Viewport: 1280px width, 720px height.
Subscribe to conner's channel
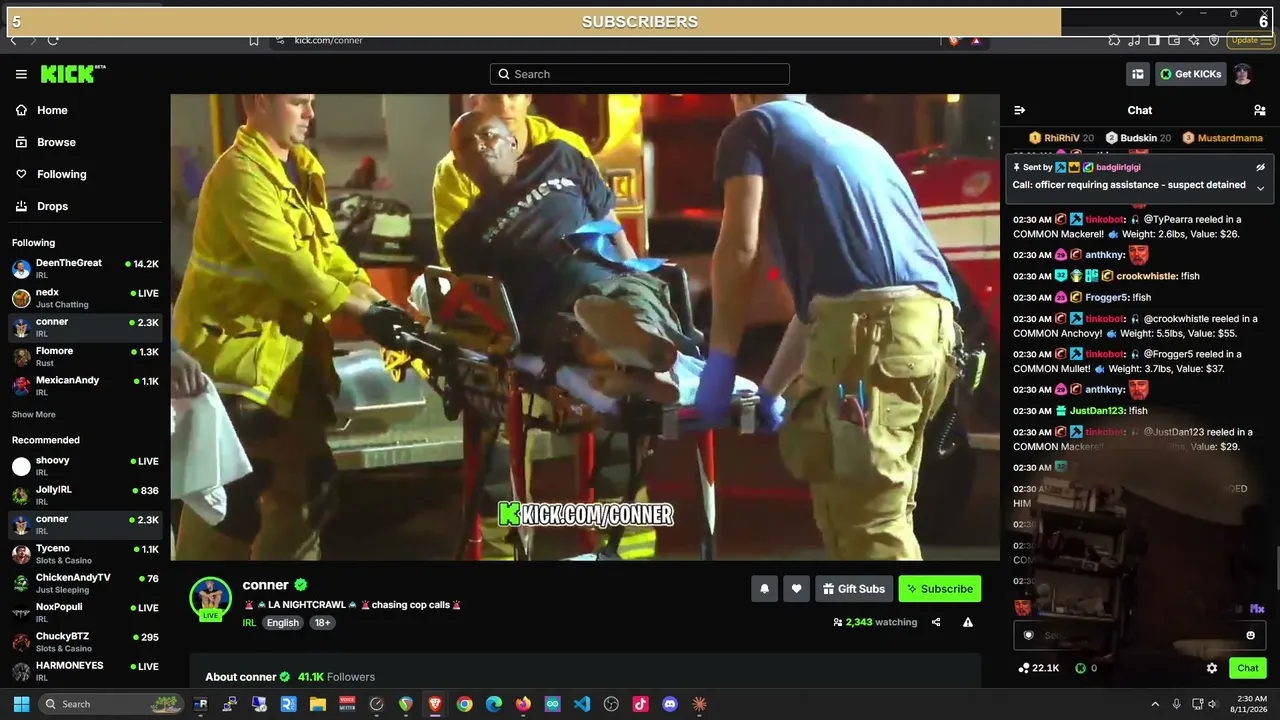pyautogui.click(x=940, y=589)
